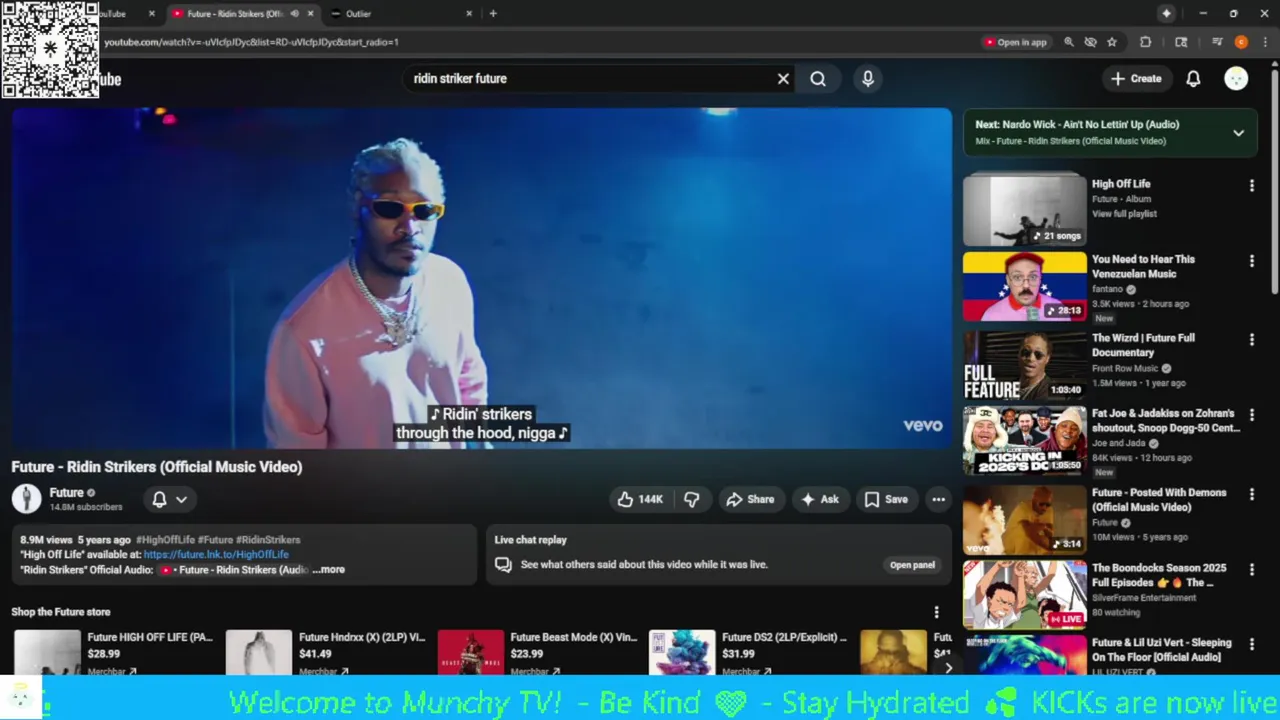Click the #RidinStrikers hashtag
The height and width of the screenshot is (720, 1280).
268,540
